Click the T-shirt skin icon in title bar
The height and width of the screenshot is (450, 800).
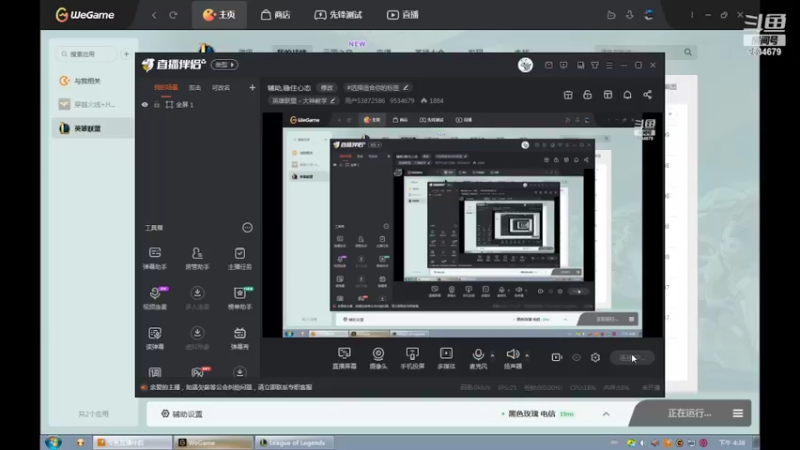(x=595, y=65)
